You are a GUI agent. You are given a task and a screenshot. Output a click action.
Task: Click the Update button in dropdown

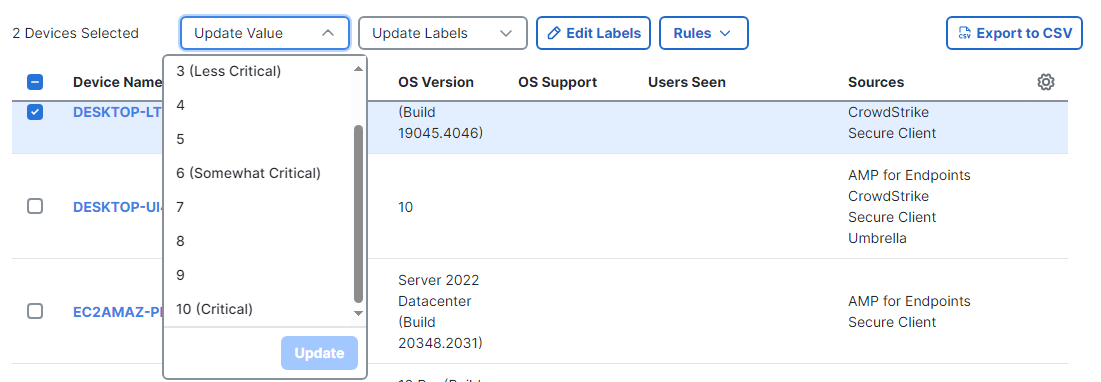pyautogui.click(x=319, y=353)
